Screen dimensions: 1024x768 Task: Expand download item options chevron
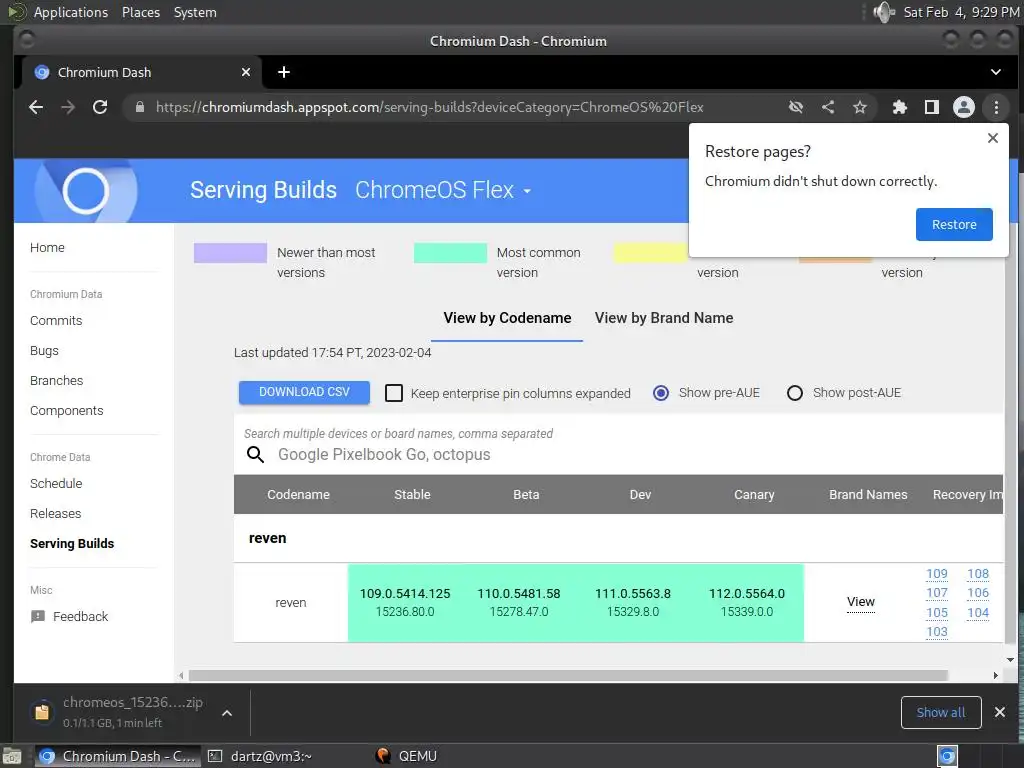[x=227, y=713]
